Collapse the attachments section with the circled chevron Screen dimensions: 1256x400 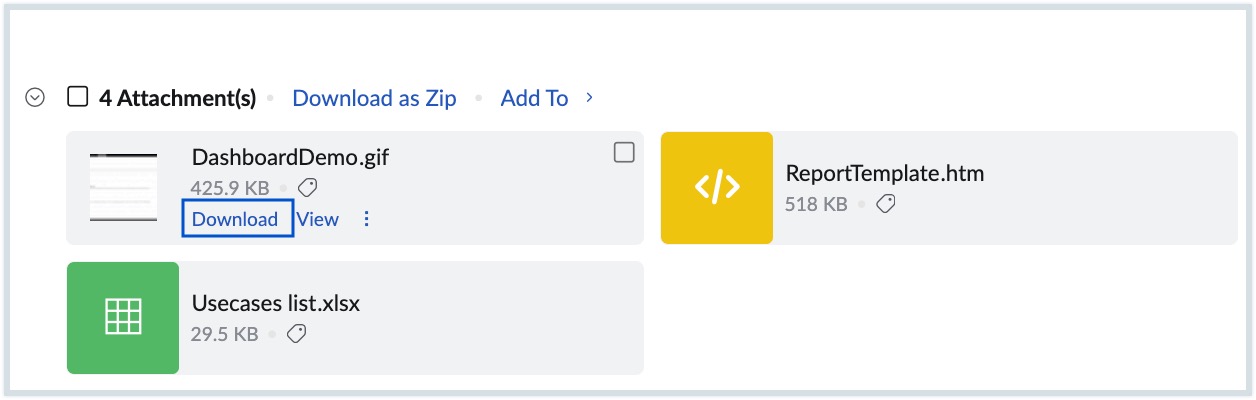35,98
